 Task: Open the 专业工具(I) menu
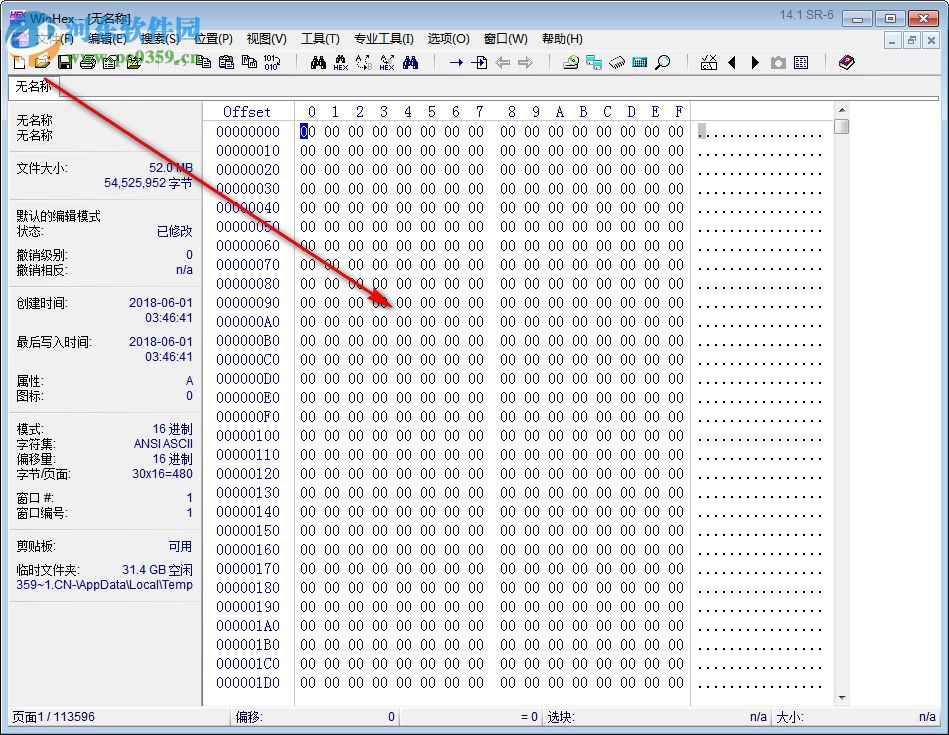click(x=383, y=39)
